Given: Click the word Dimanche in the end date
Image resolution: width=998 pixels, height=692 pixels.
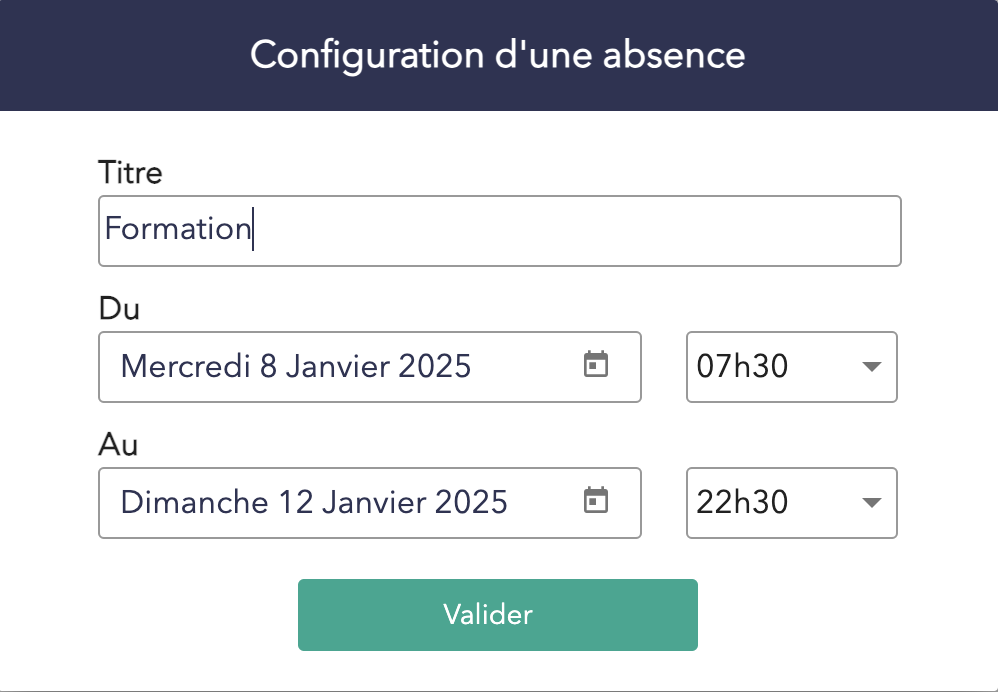Looking at the screenshot, I should click(x=194, y=501).
